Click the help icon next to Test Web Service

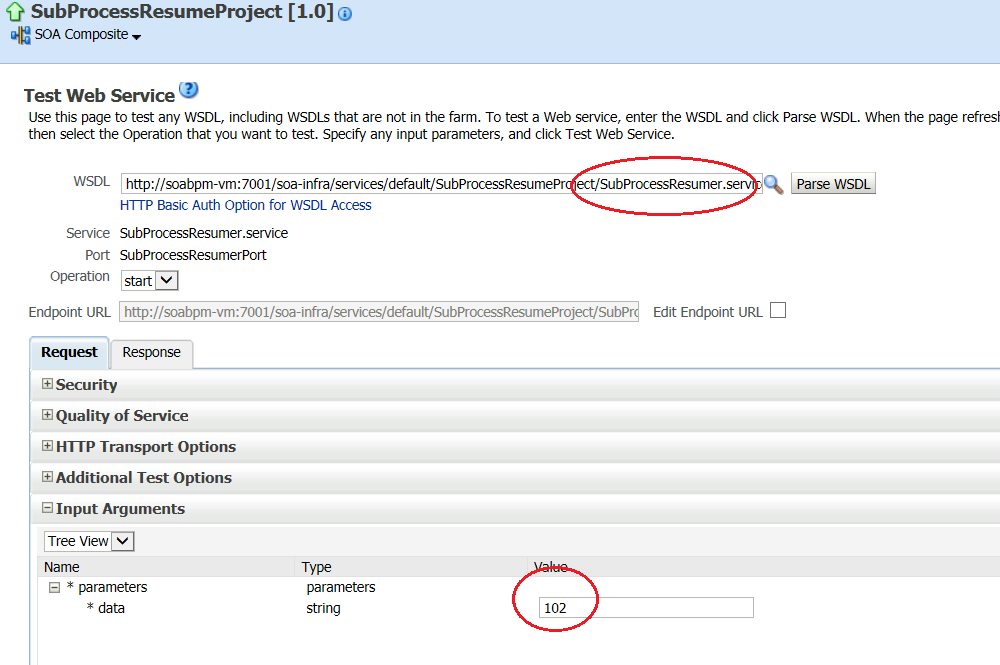(189, 89)
